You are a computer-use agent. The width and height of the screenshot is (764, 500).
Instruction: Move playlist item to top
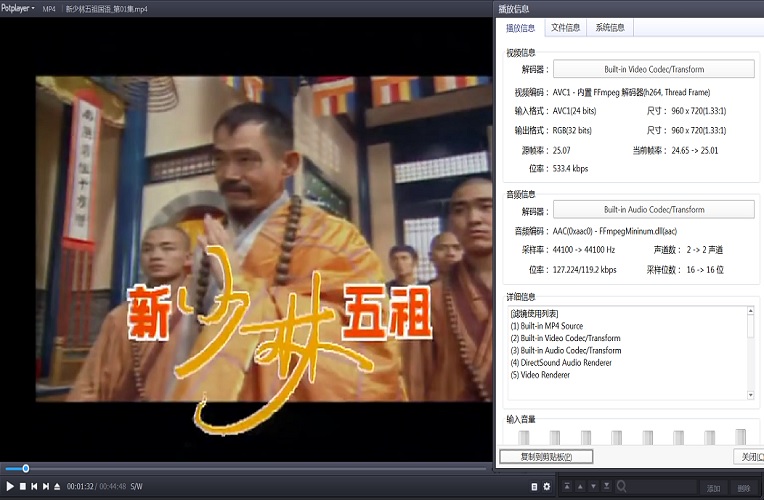point(567,486)
